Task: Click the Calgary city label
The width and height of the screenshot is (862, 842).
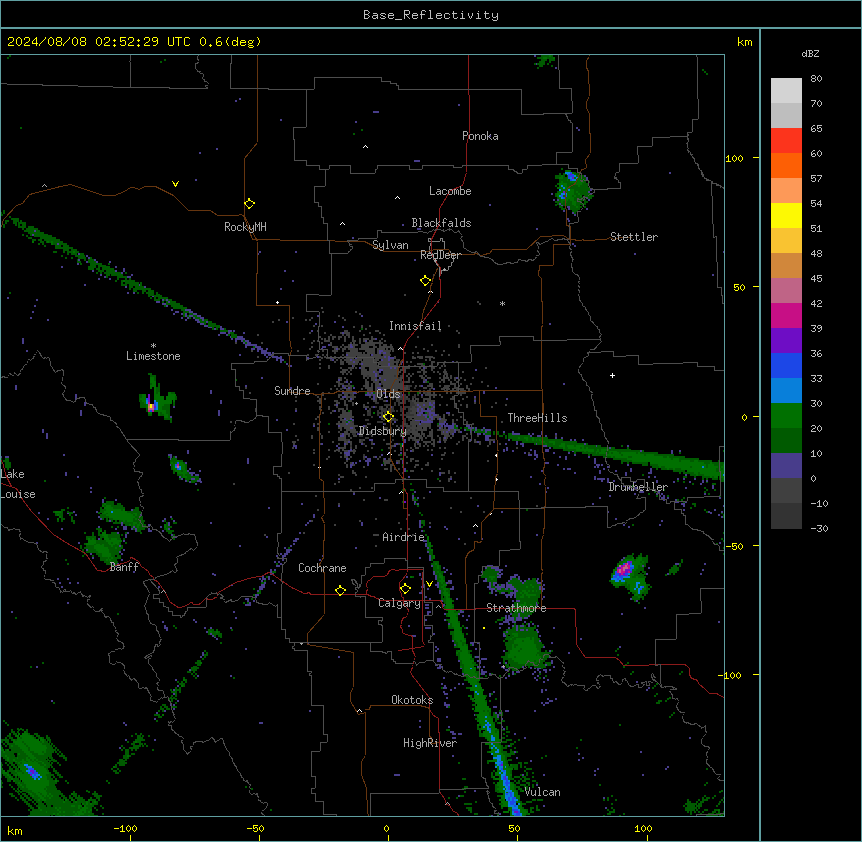Action: pos(399,603)
